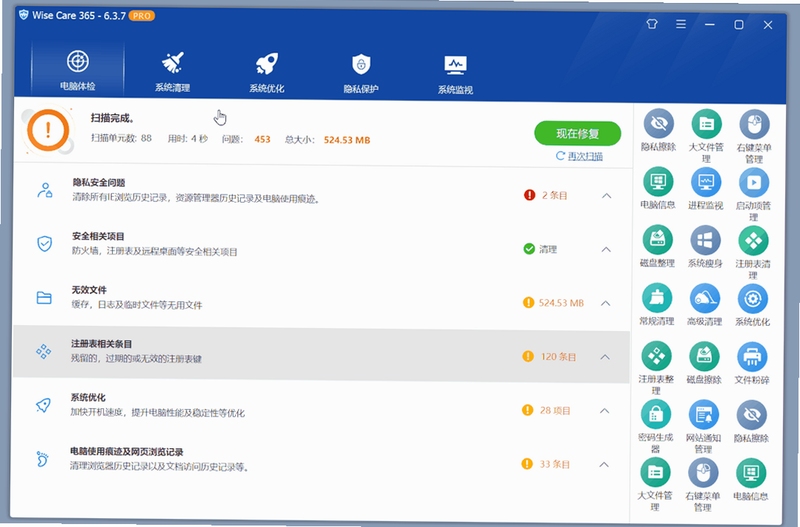The image size is (800, 527).
Task: Click the person-lock icon for 隐私安全问题
Action: 45,190
